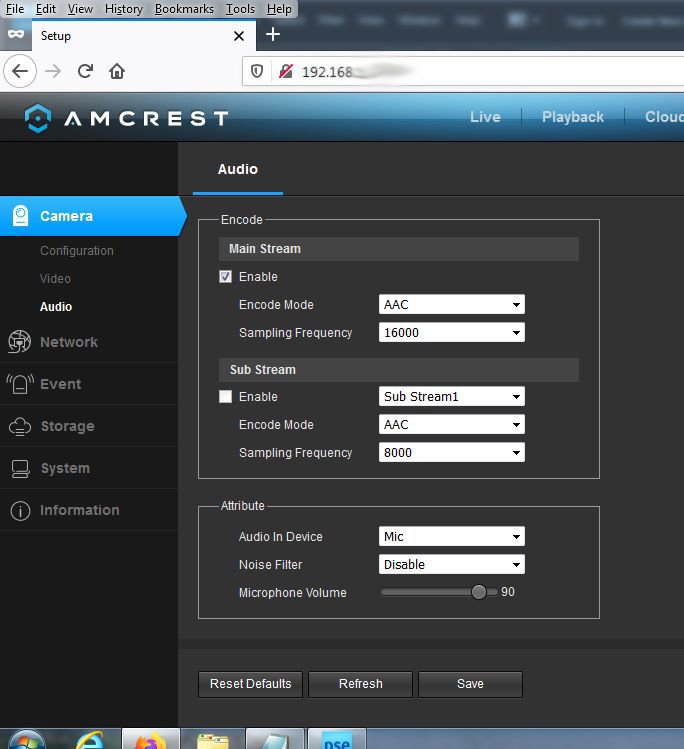This screenshot has width=684, height=749.
Task: Expand the Storage section label
Action: coord(67,426)
